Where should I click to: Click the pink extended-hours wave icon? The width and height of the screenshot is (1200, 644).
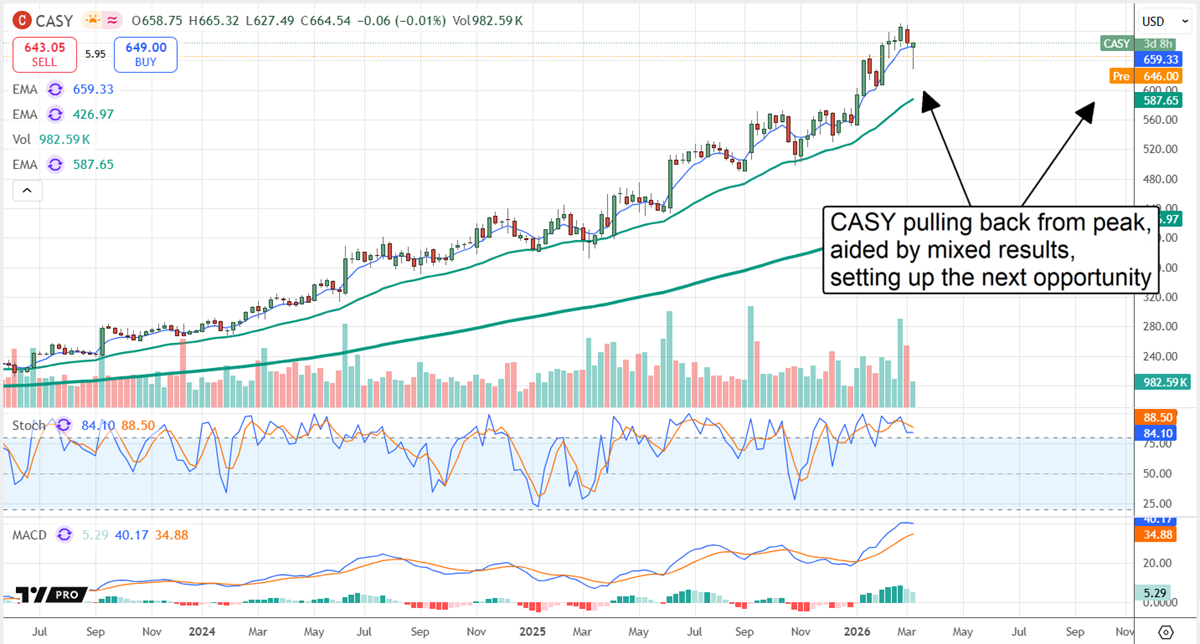[111, 18]
